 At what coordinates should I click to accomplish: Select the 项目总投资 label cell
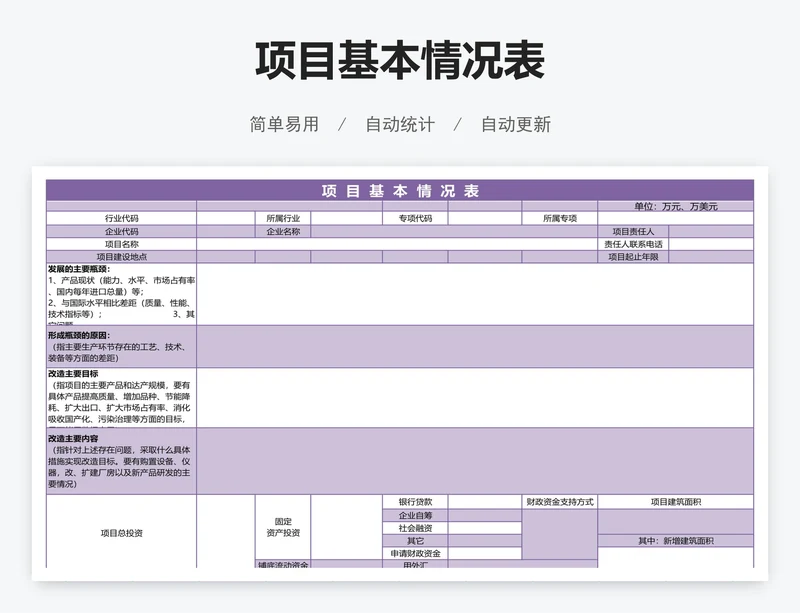point(121,533)
